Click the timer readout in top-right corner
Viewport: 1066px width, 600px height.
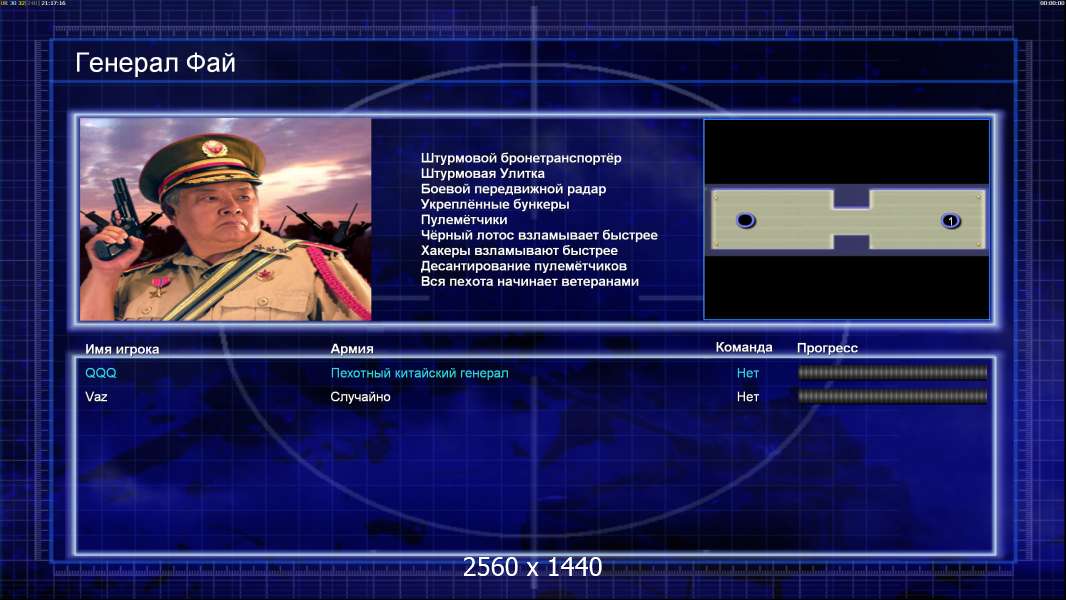(x=1052, y=3)
